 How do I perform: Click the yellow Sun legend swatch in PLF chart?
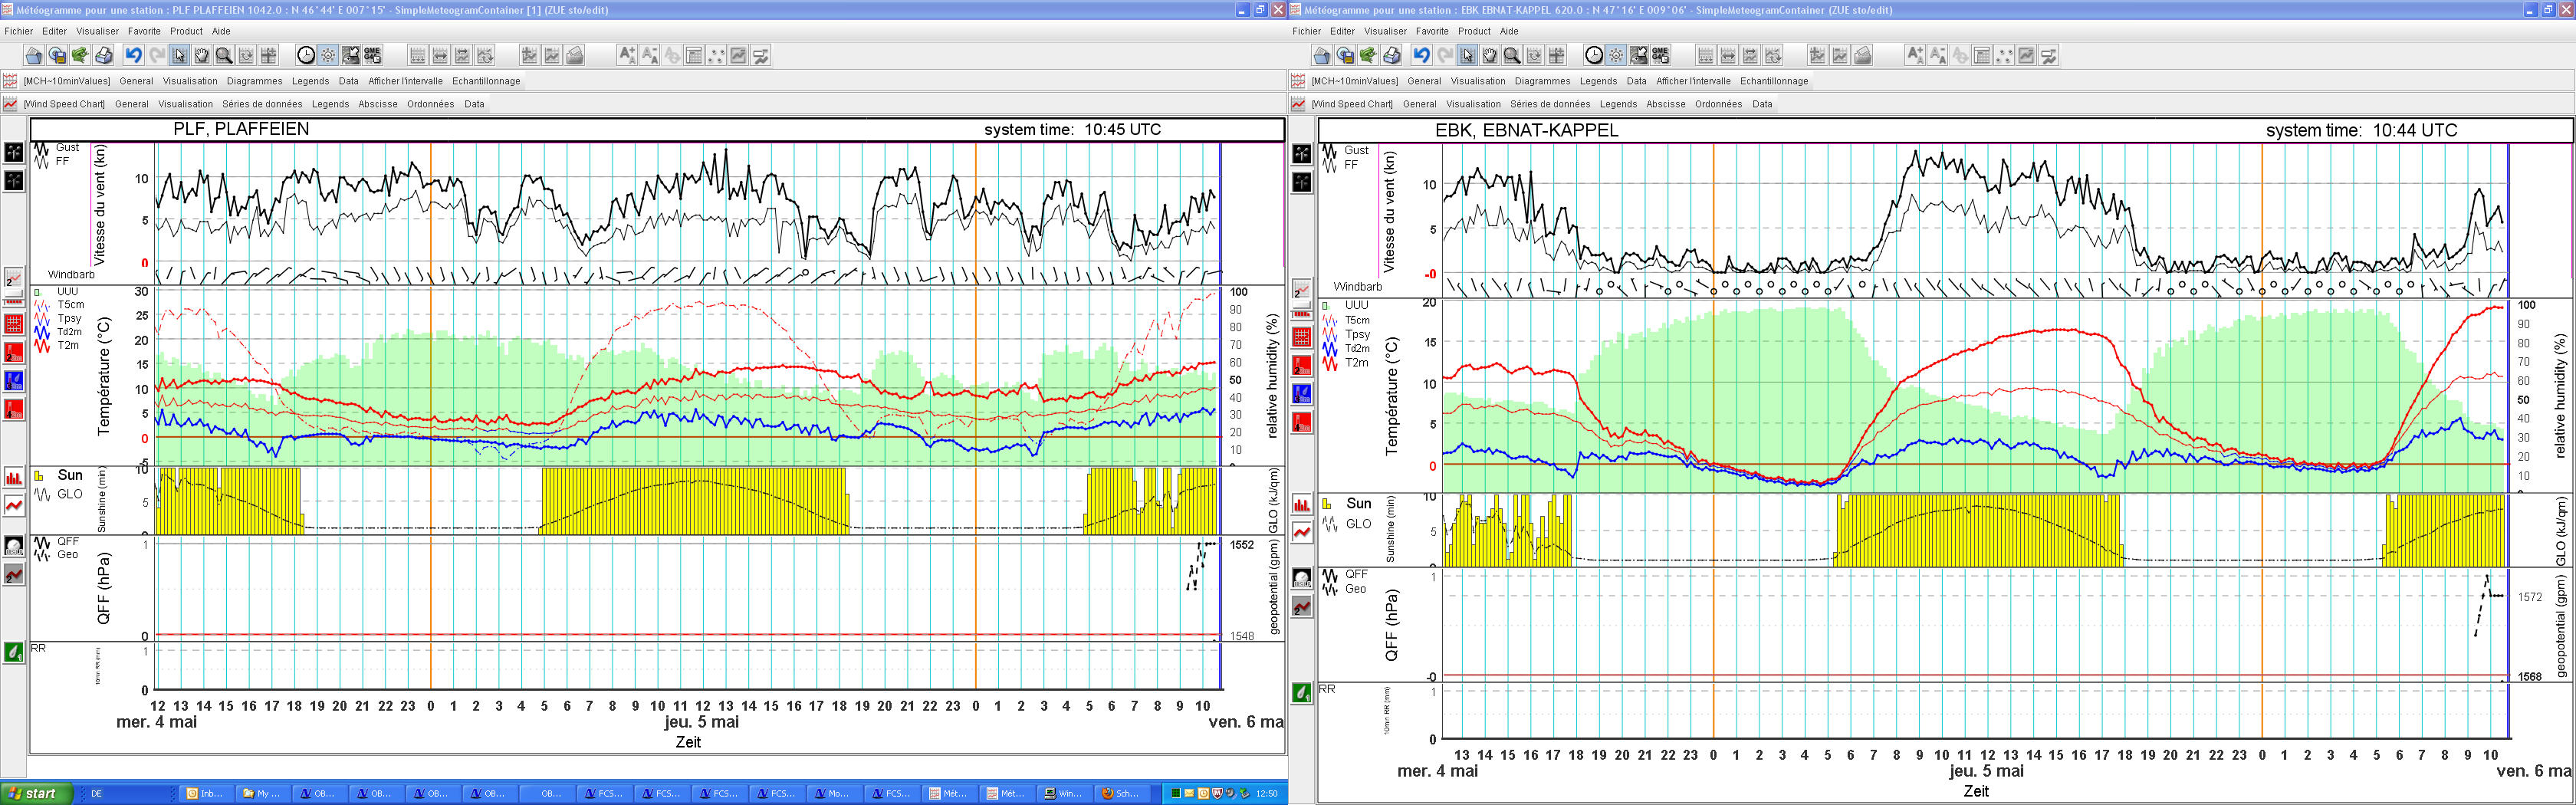[39, 476]
